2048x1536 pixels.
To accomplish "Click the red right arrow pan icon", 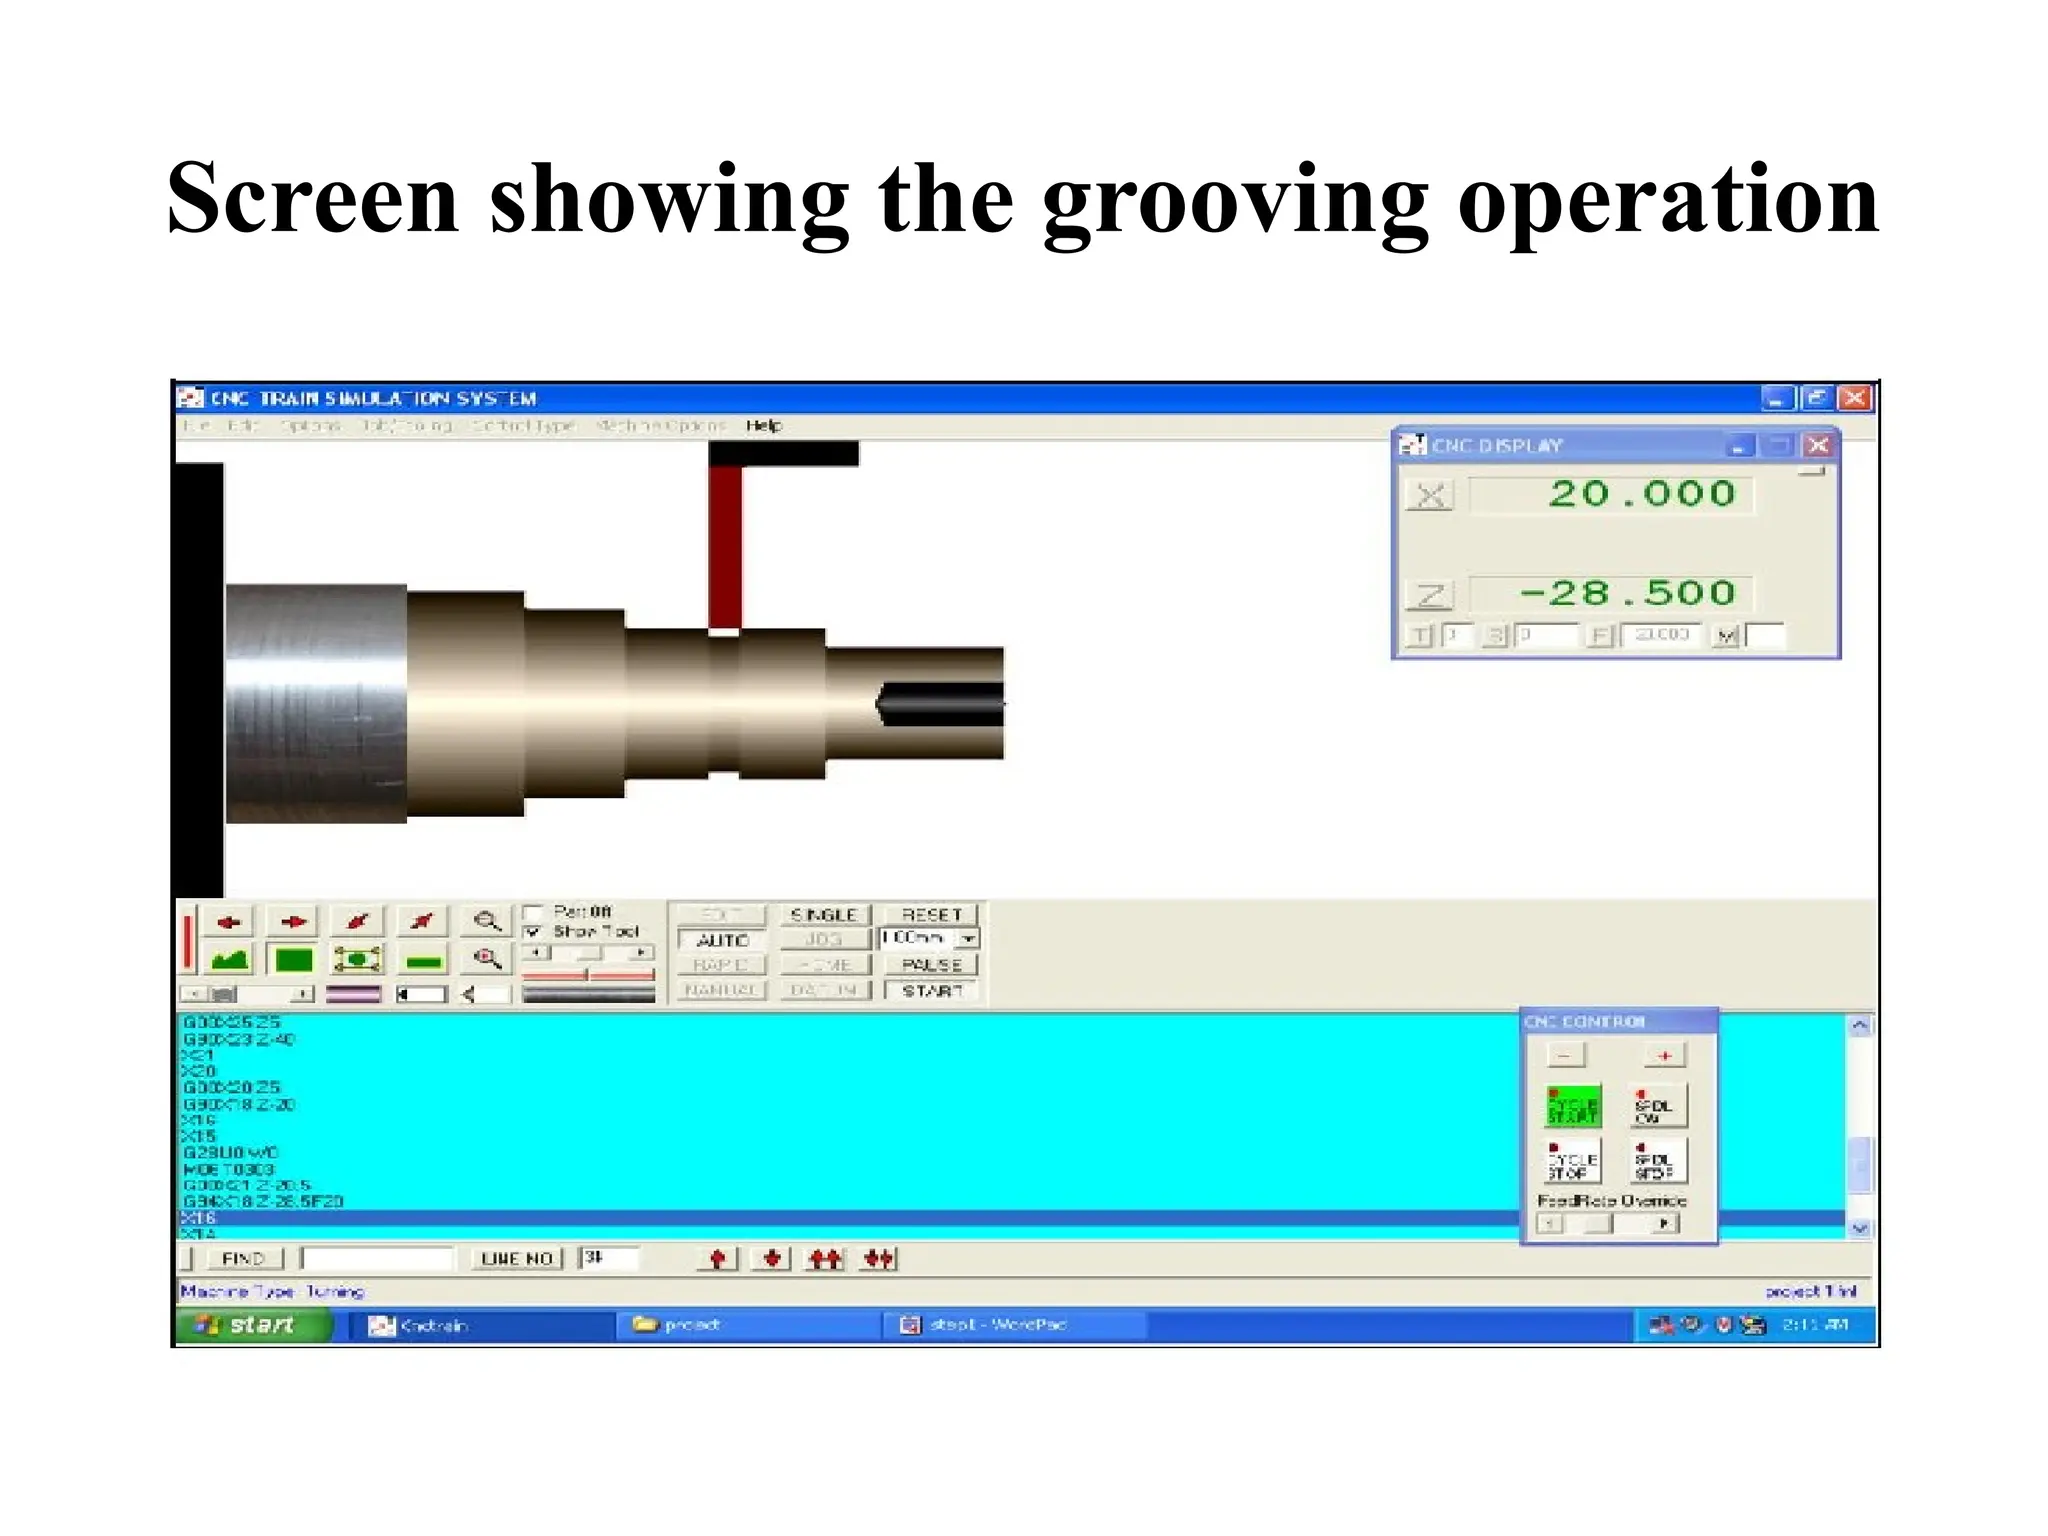I will point(294,921).
